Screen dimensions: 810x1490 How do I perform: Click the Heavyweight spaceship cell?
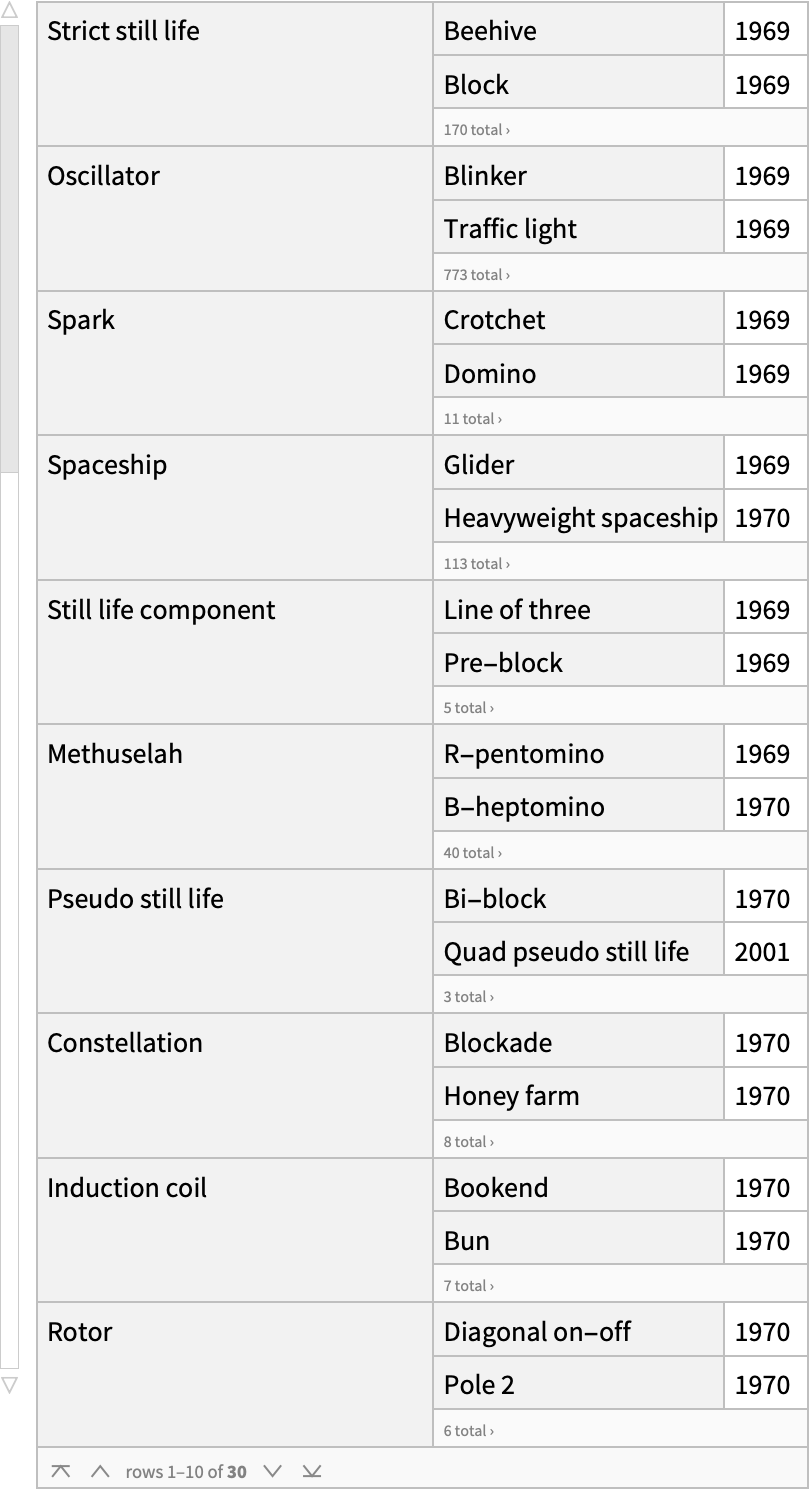[x=580, y=518]
